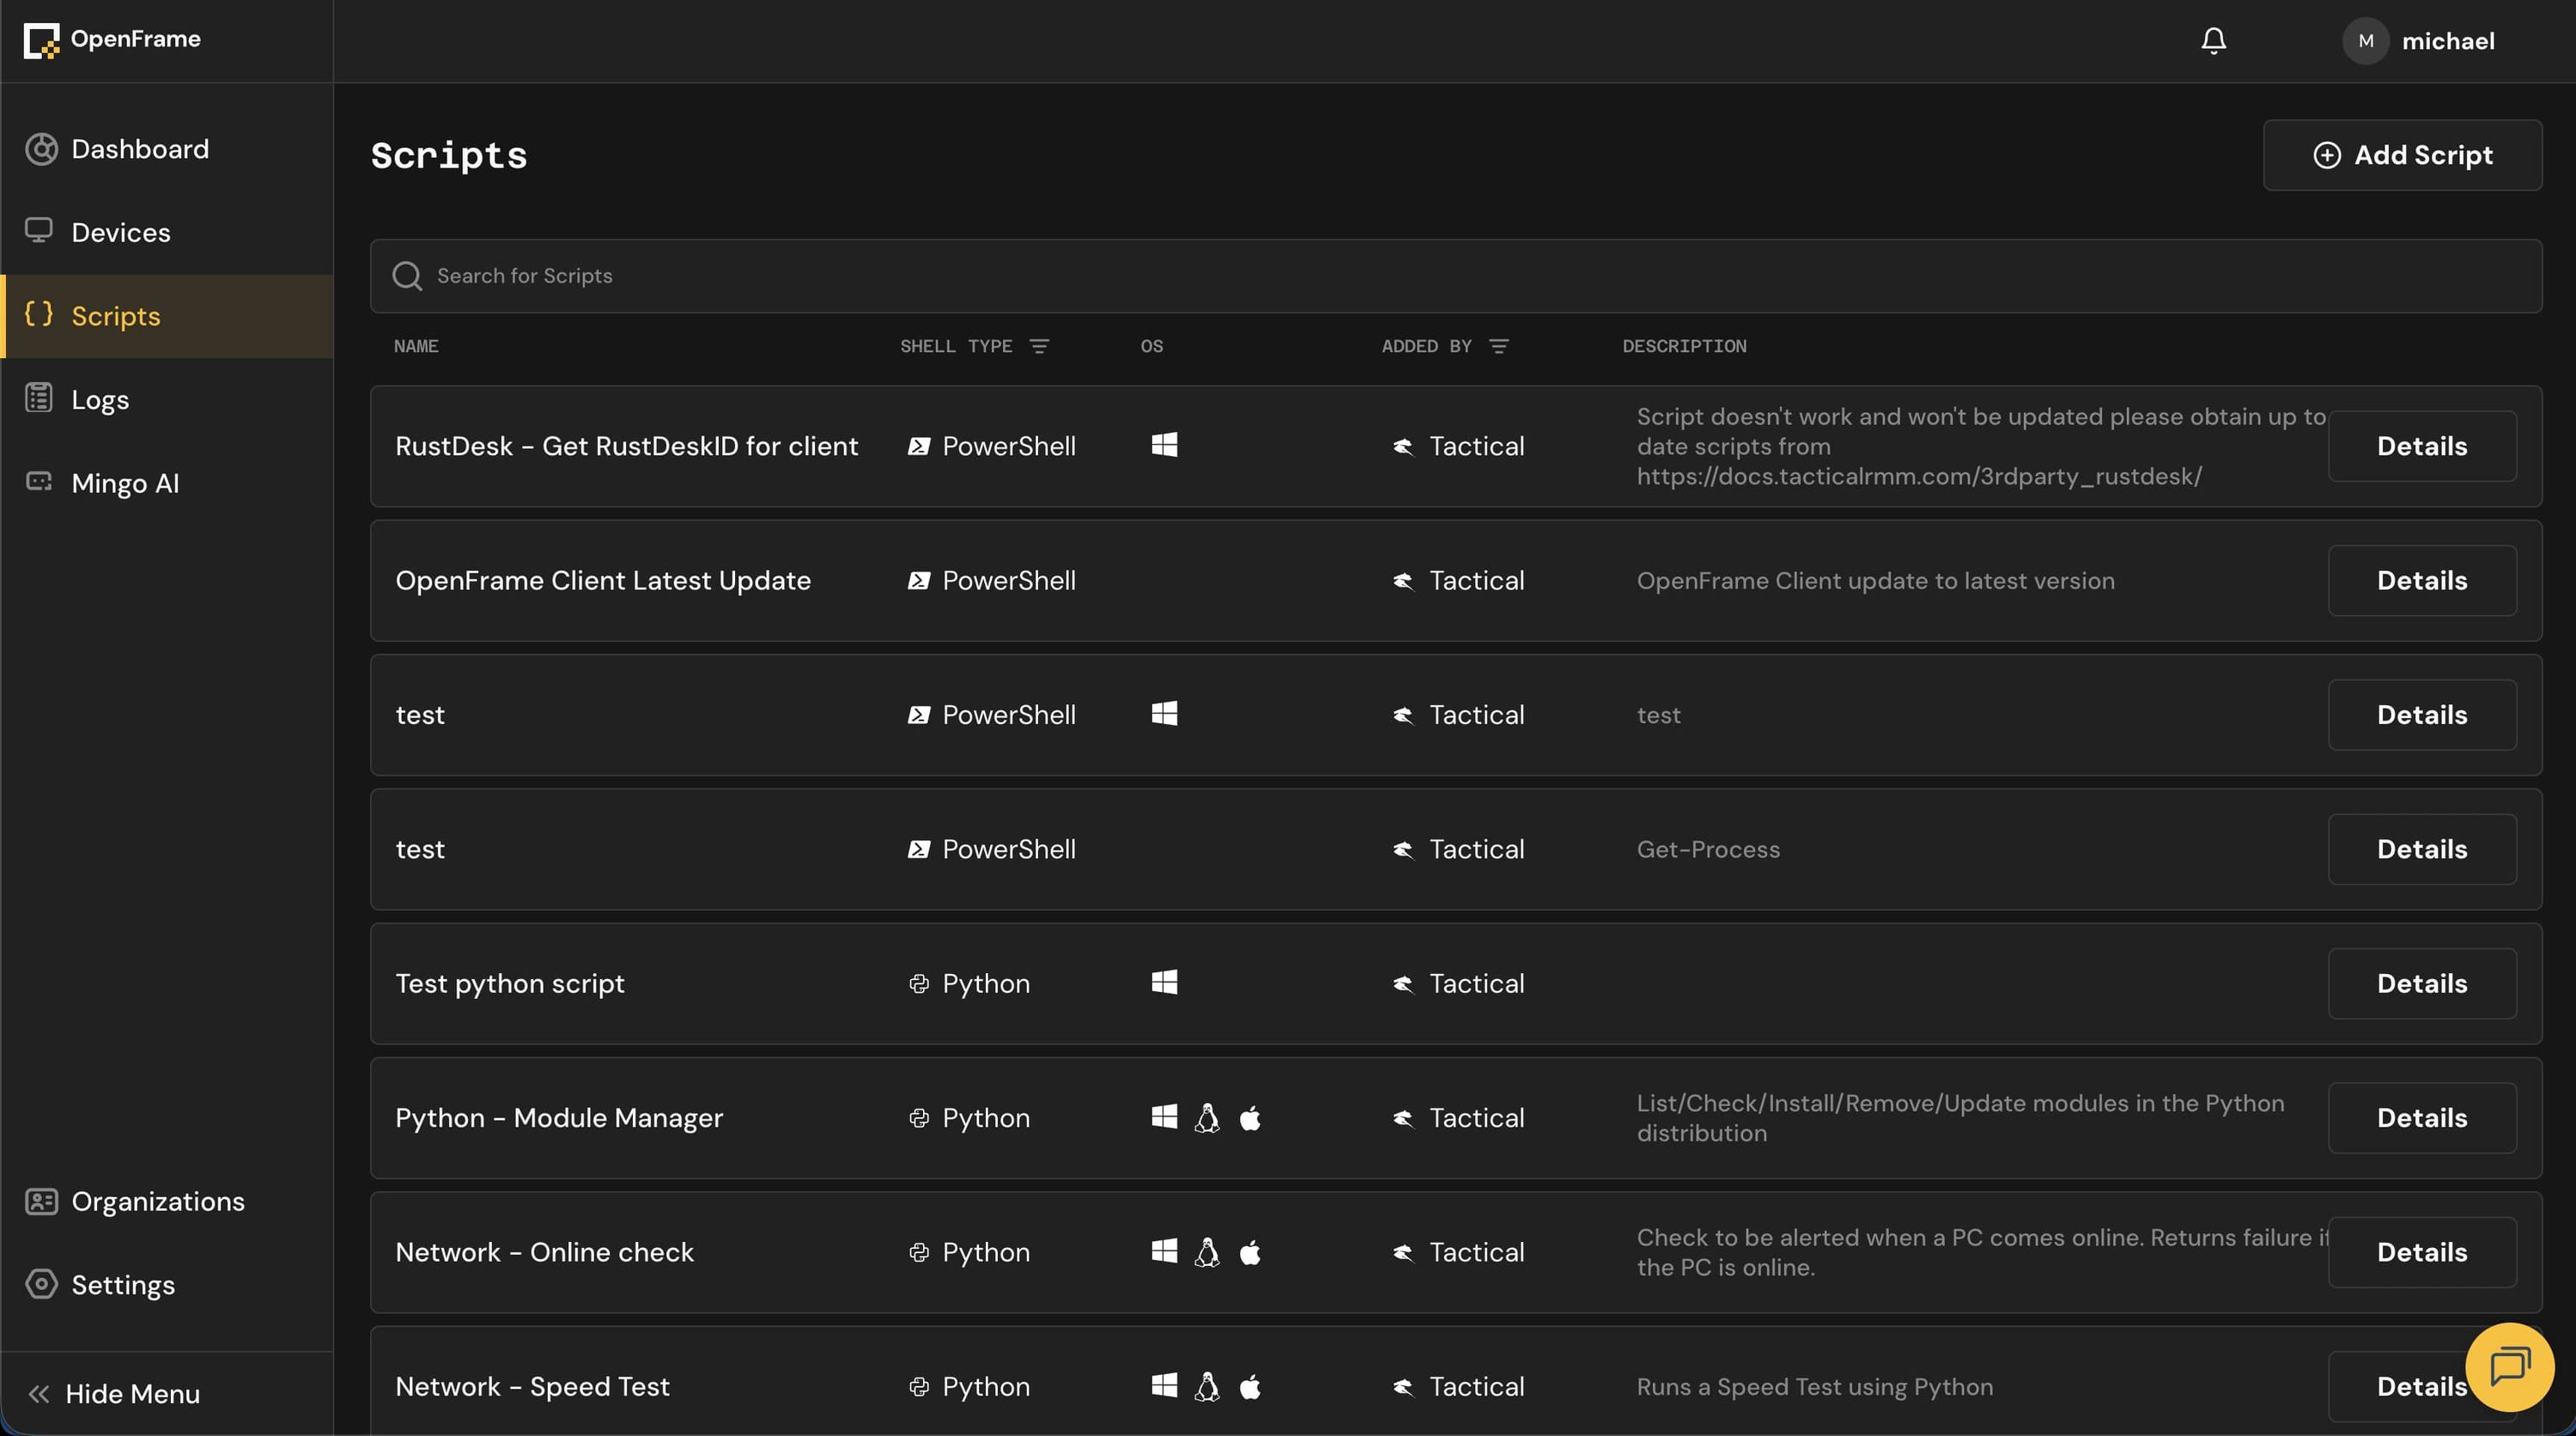The height and width of the screenshot is (1436, 2576).
Task: Open the Shell Type column filter
Action: 1039,346
